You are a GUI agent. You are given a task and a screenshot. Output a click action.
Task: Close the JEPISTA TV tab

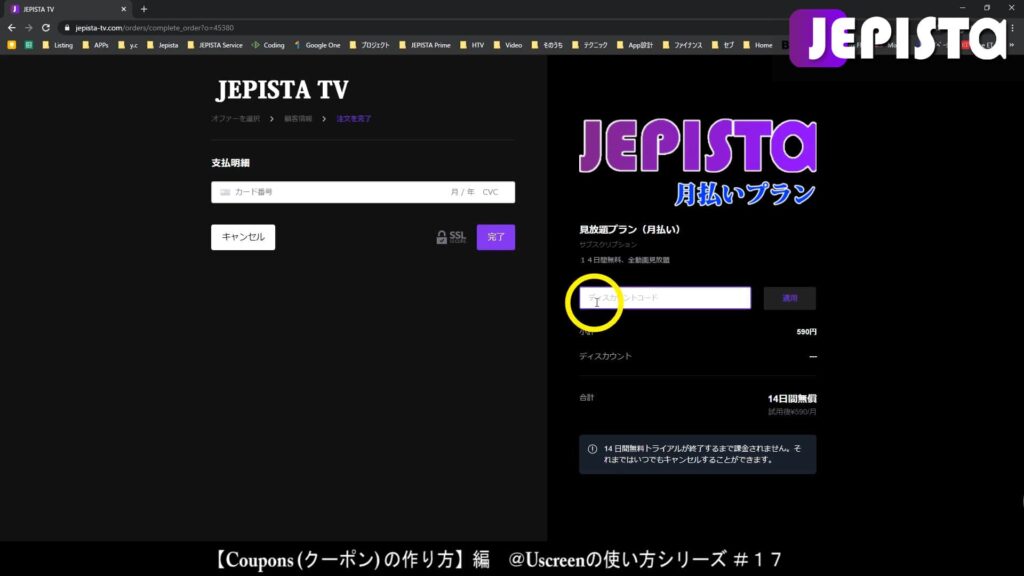tap(123, 9)
